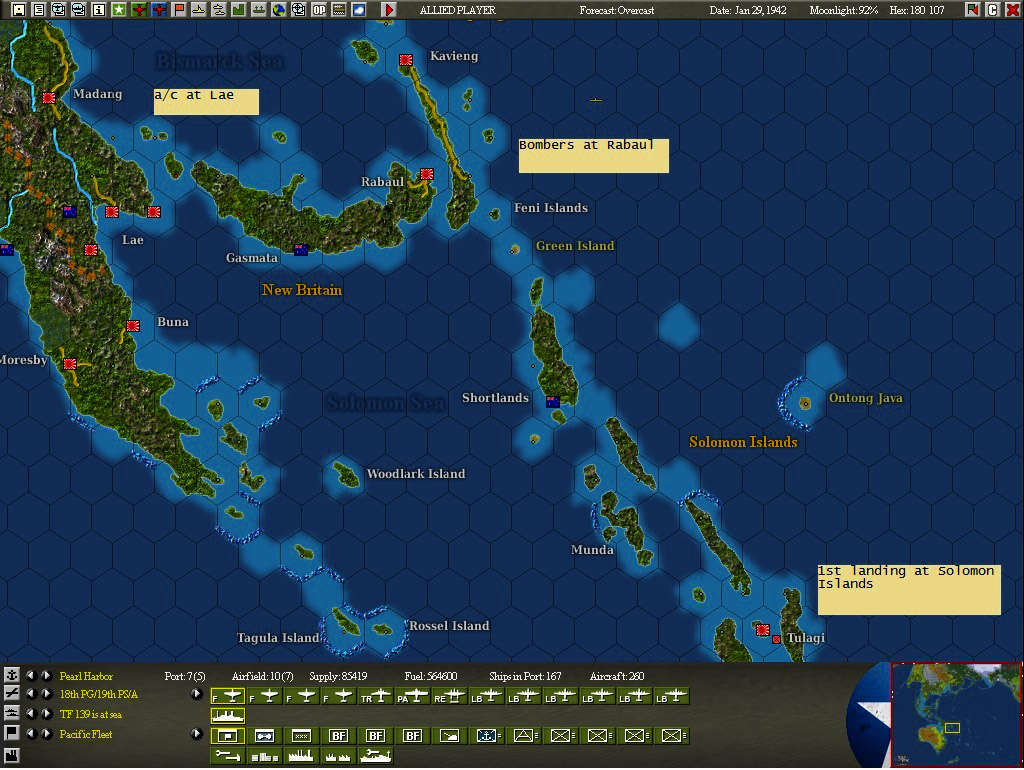Select the large Japanese marker near Tulagi
The image size is (1024, 770).
pos(762,630)
